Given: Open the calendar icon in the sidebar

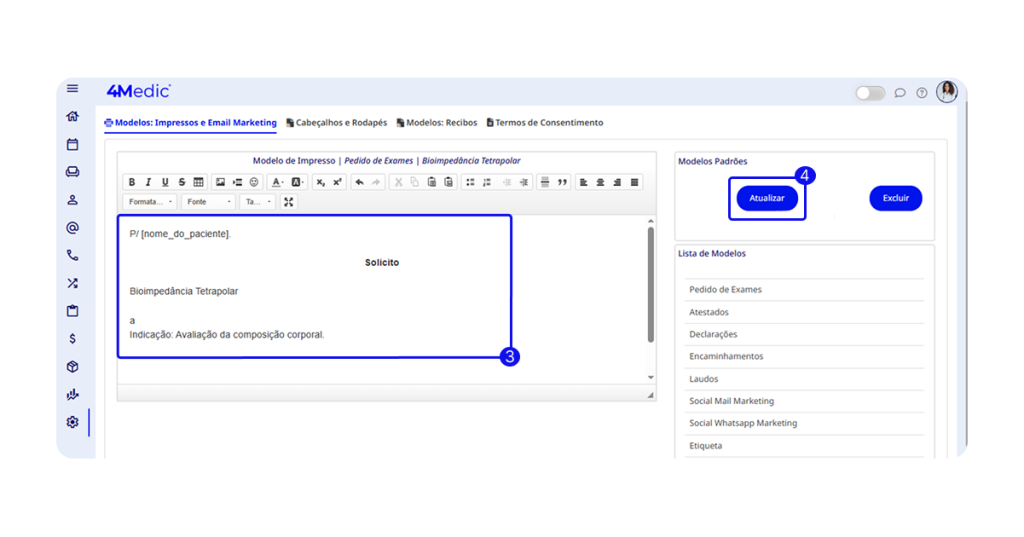Looking at the screenshot, I should 72,144.
